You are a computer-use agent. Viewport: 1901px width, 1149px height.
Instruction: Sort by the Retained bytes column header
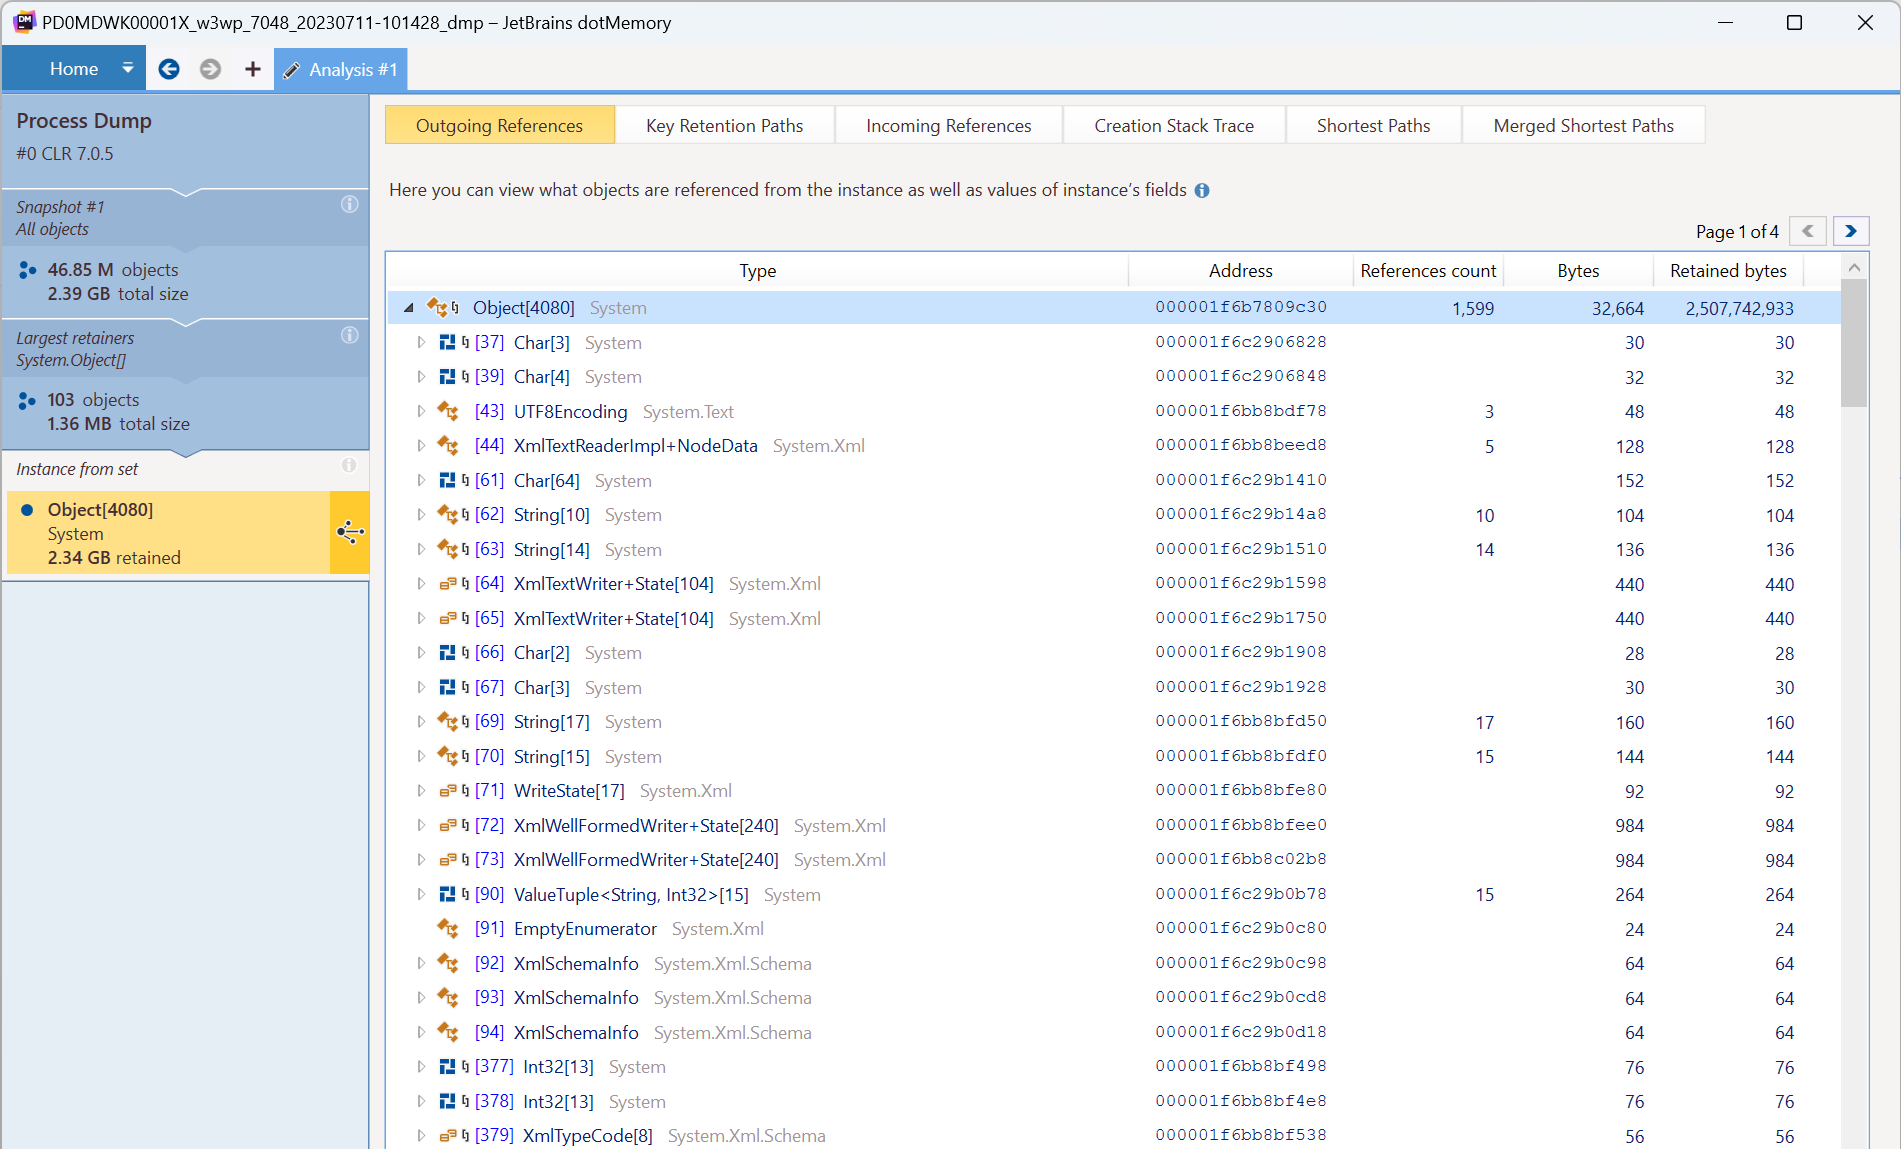(1729, 270)
